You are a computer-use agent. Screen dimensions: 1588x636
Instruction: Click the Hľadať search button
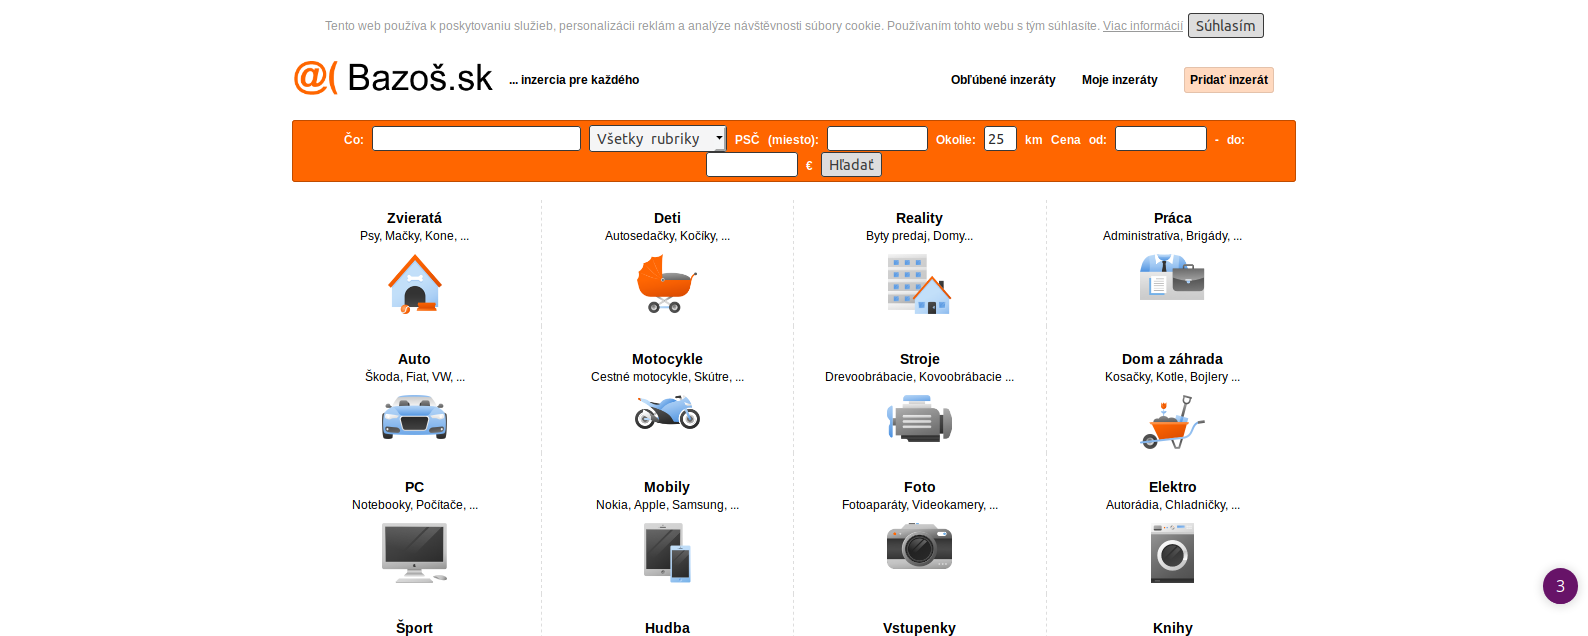[x=851, y=165]
